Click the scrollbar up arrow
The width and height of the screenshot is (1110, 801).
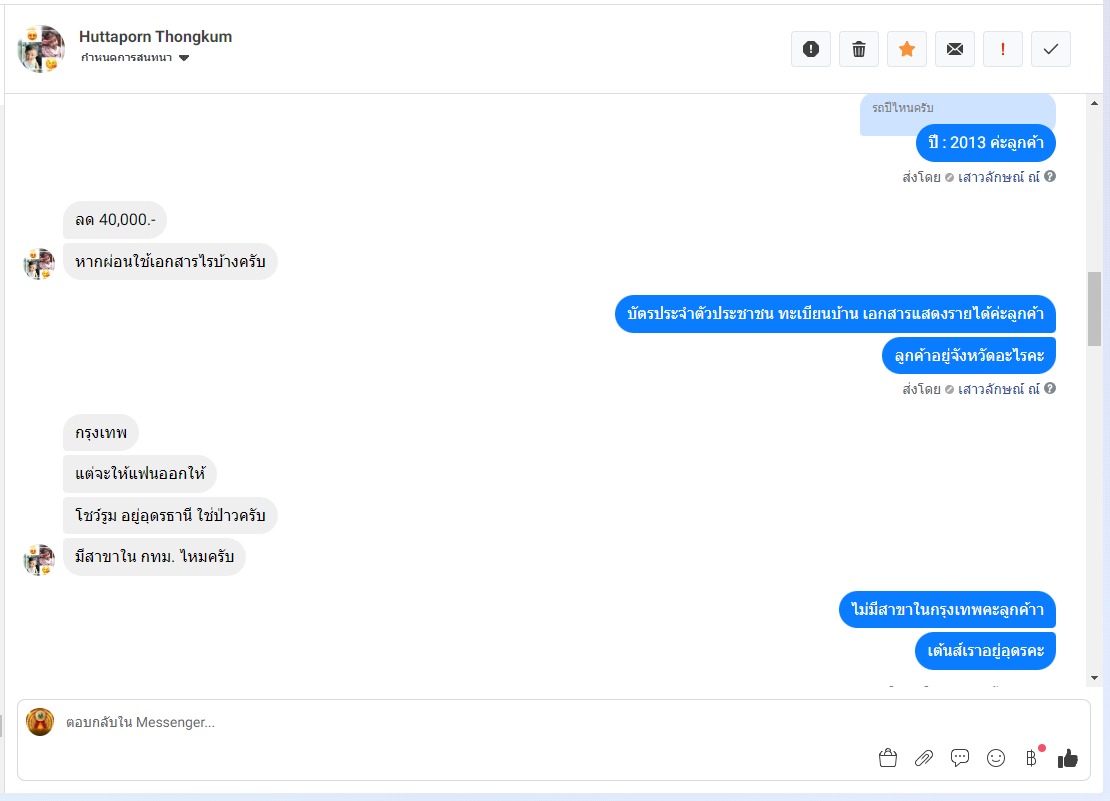[x=1094, y=103]
